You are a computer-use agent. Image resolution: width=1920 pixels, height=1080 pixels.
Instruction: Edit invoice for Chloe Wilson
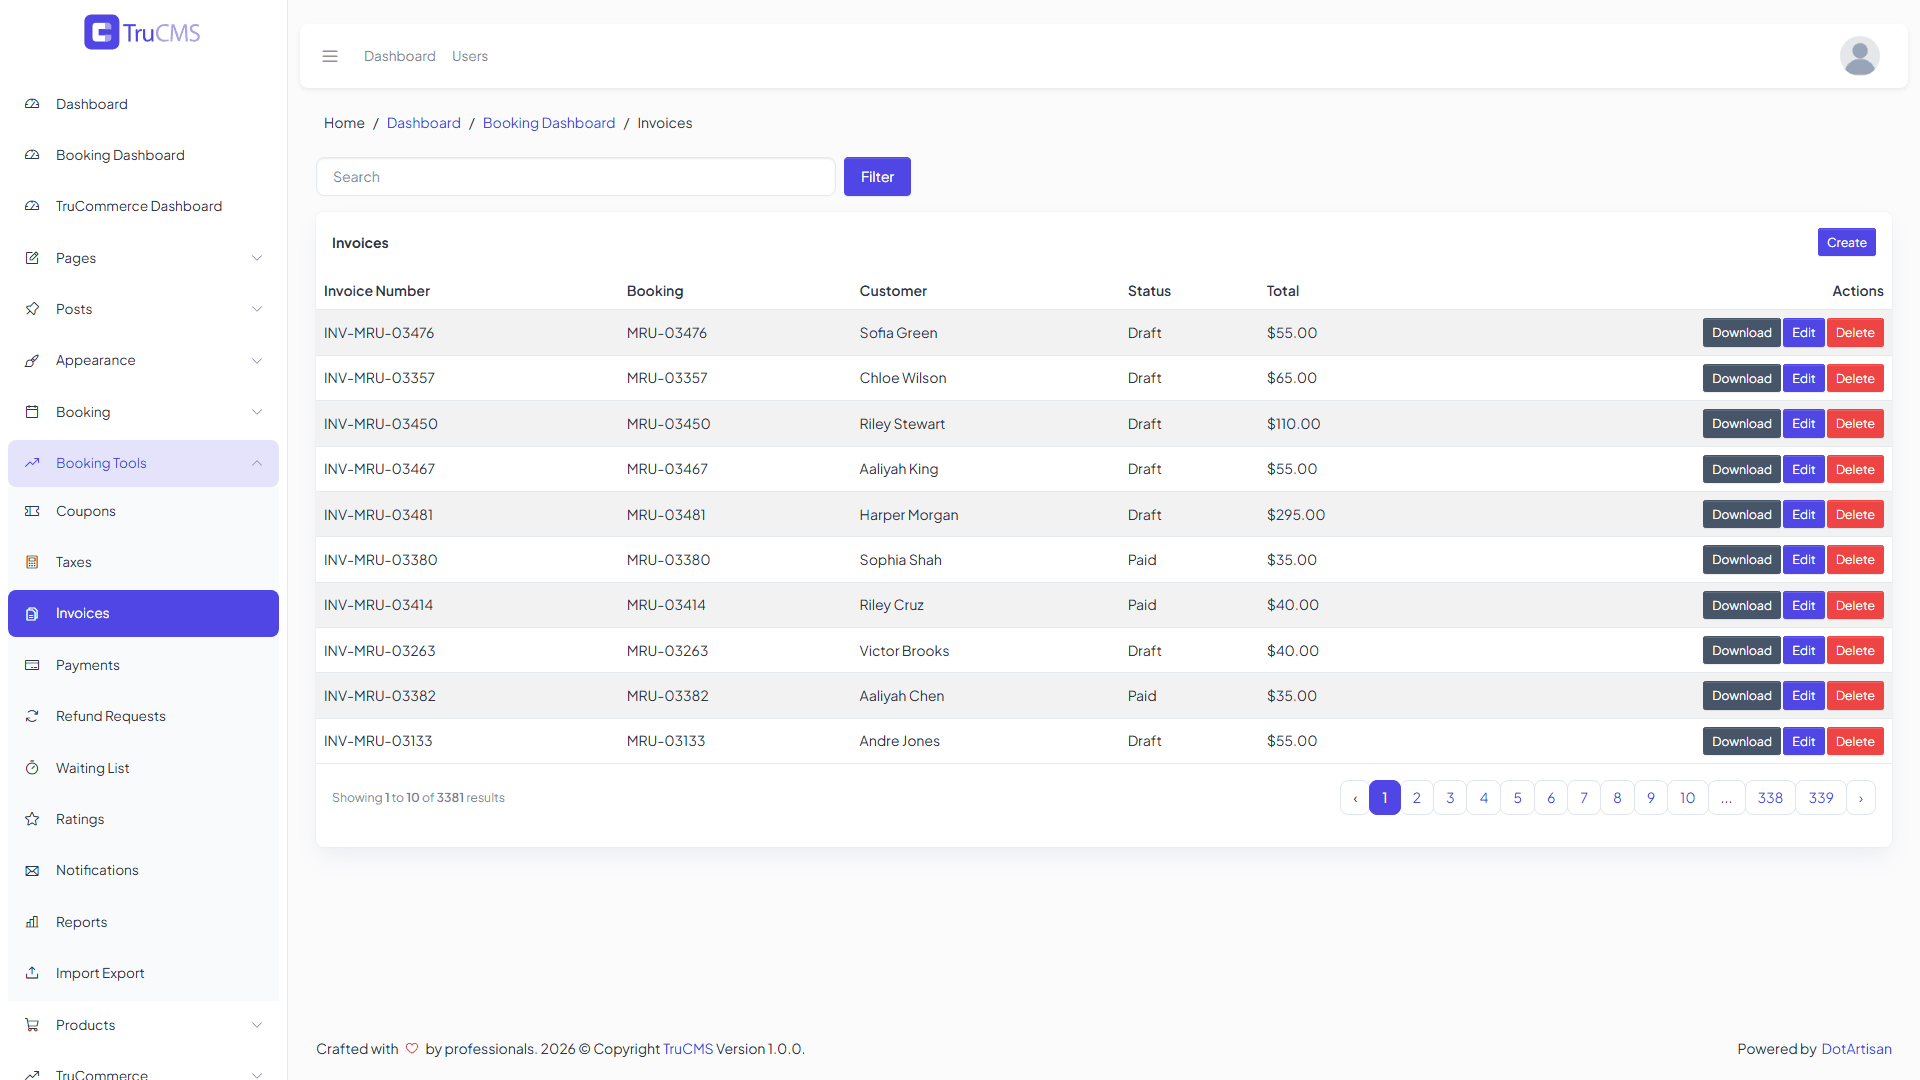coord(1803,379)
